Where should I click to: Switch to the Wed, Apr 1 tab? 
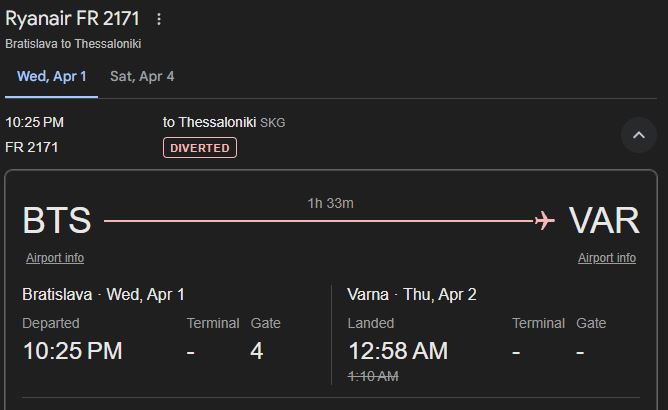coord(51,76)
